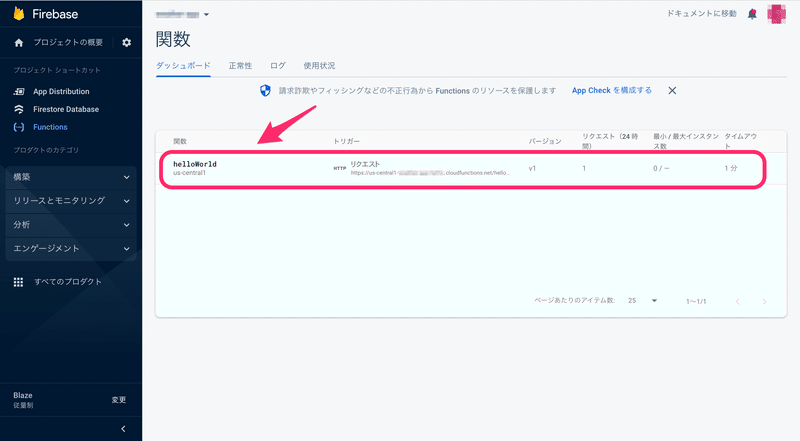Click App Check を構成する link
This screenshot has width=800, height=441.
coord(612,90)
